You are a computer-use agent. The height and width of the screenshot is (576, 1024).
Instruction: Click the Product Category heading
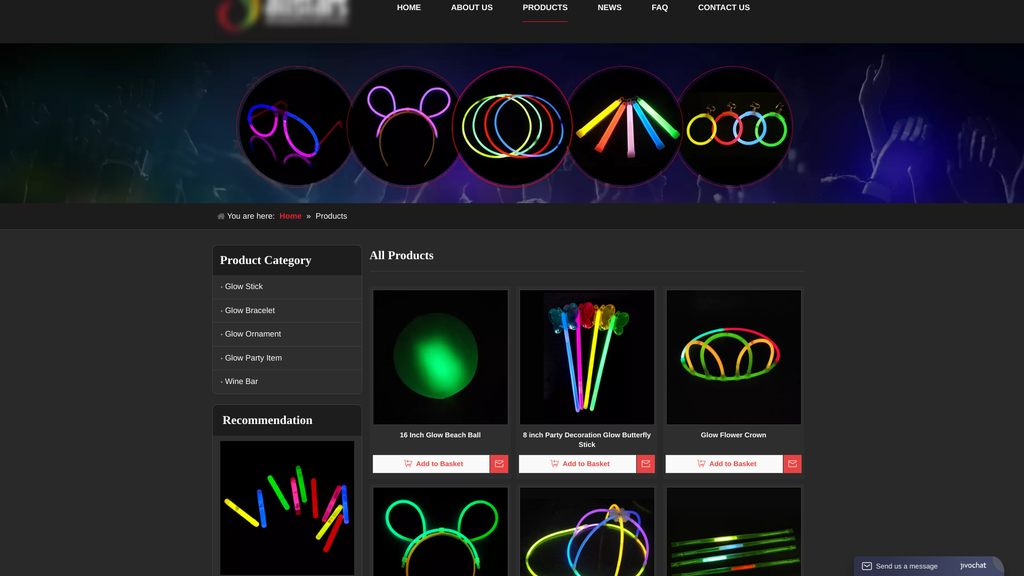(266, 261)
